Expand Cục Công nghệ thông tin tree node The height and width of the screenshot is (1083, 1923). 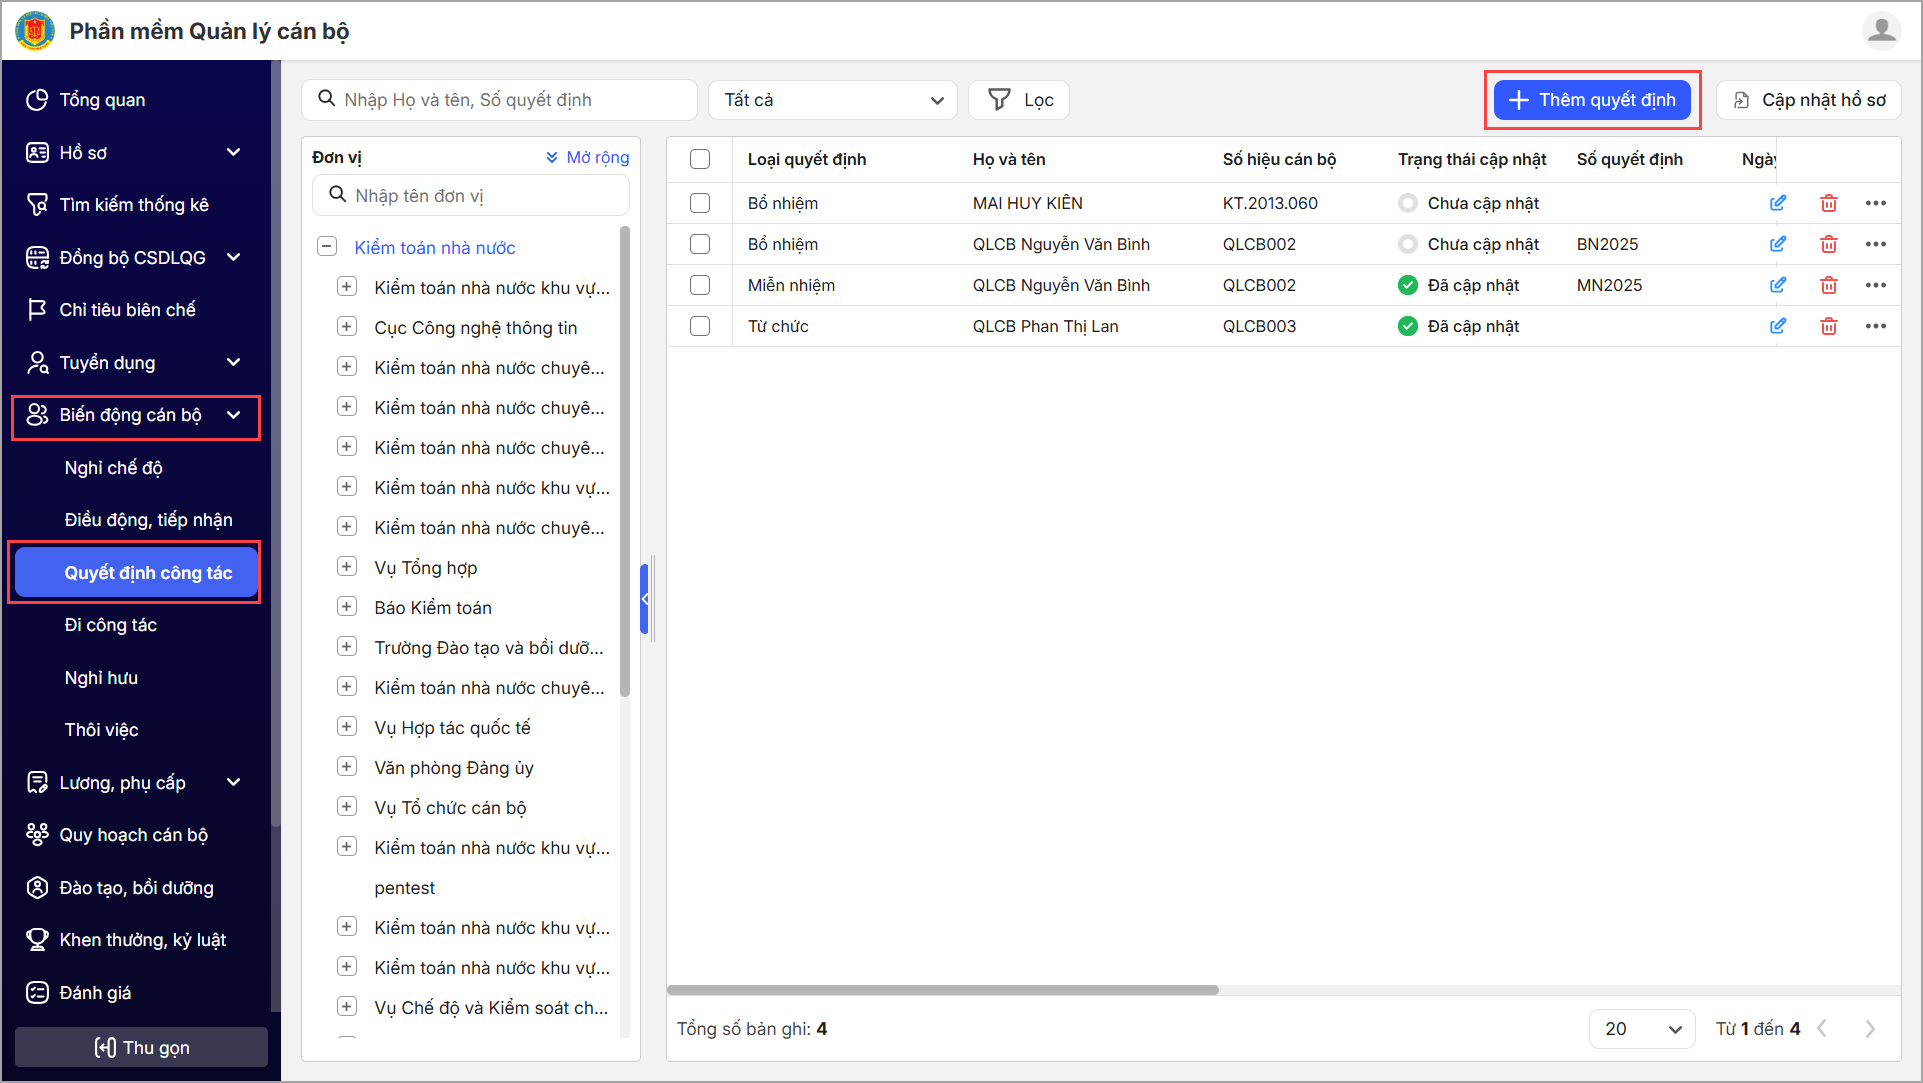[347, 327]
